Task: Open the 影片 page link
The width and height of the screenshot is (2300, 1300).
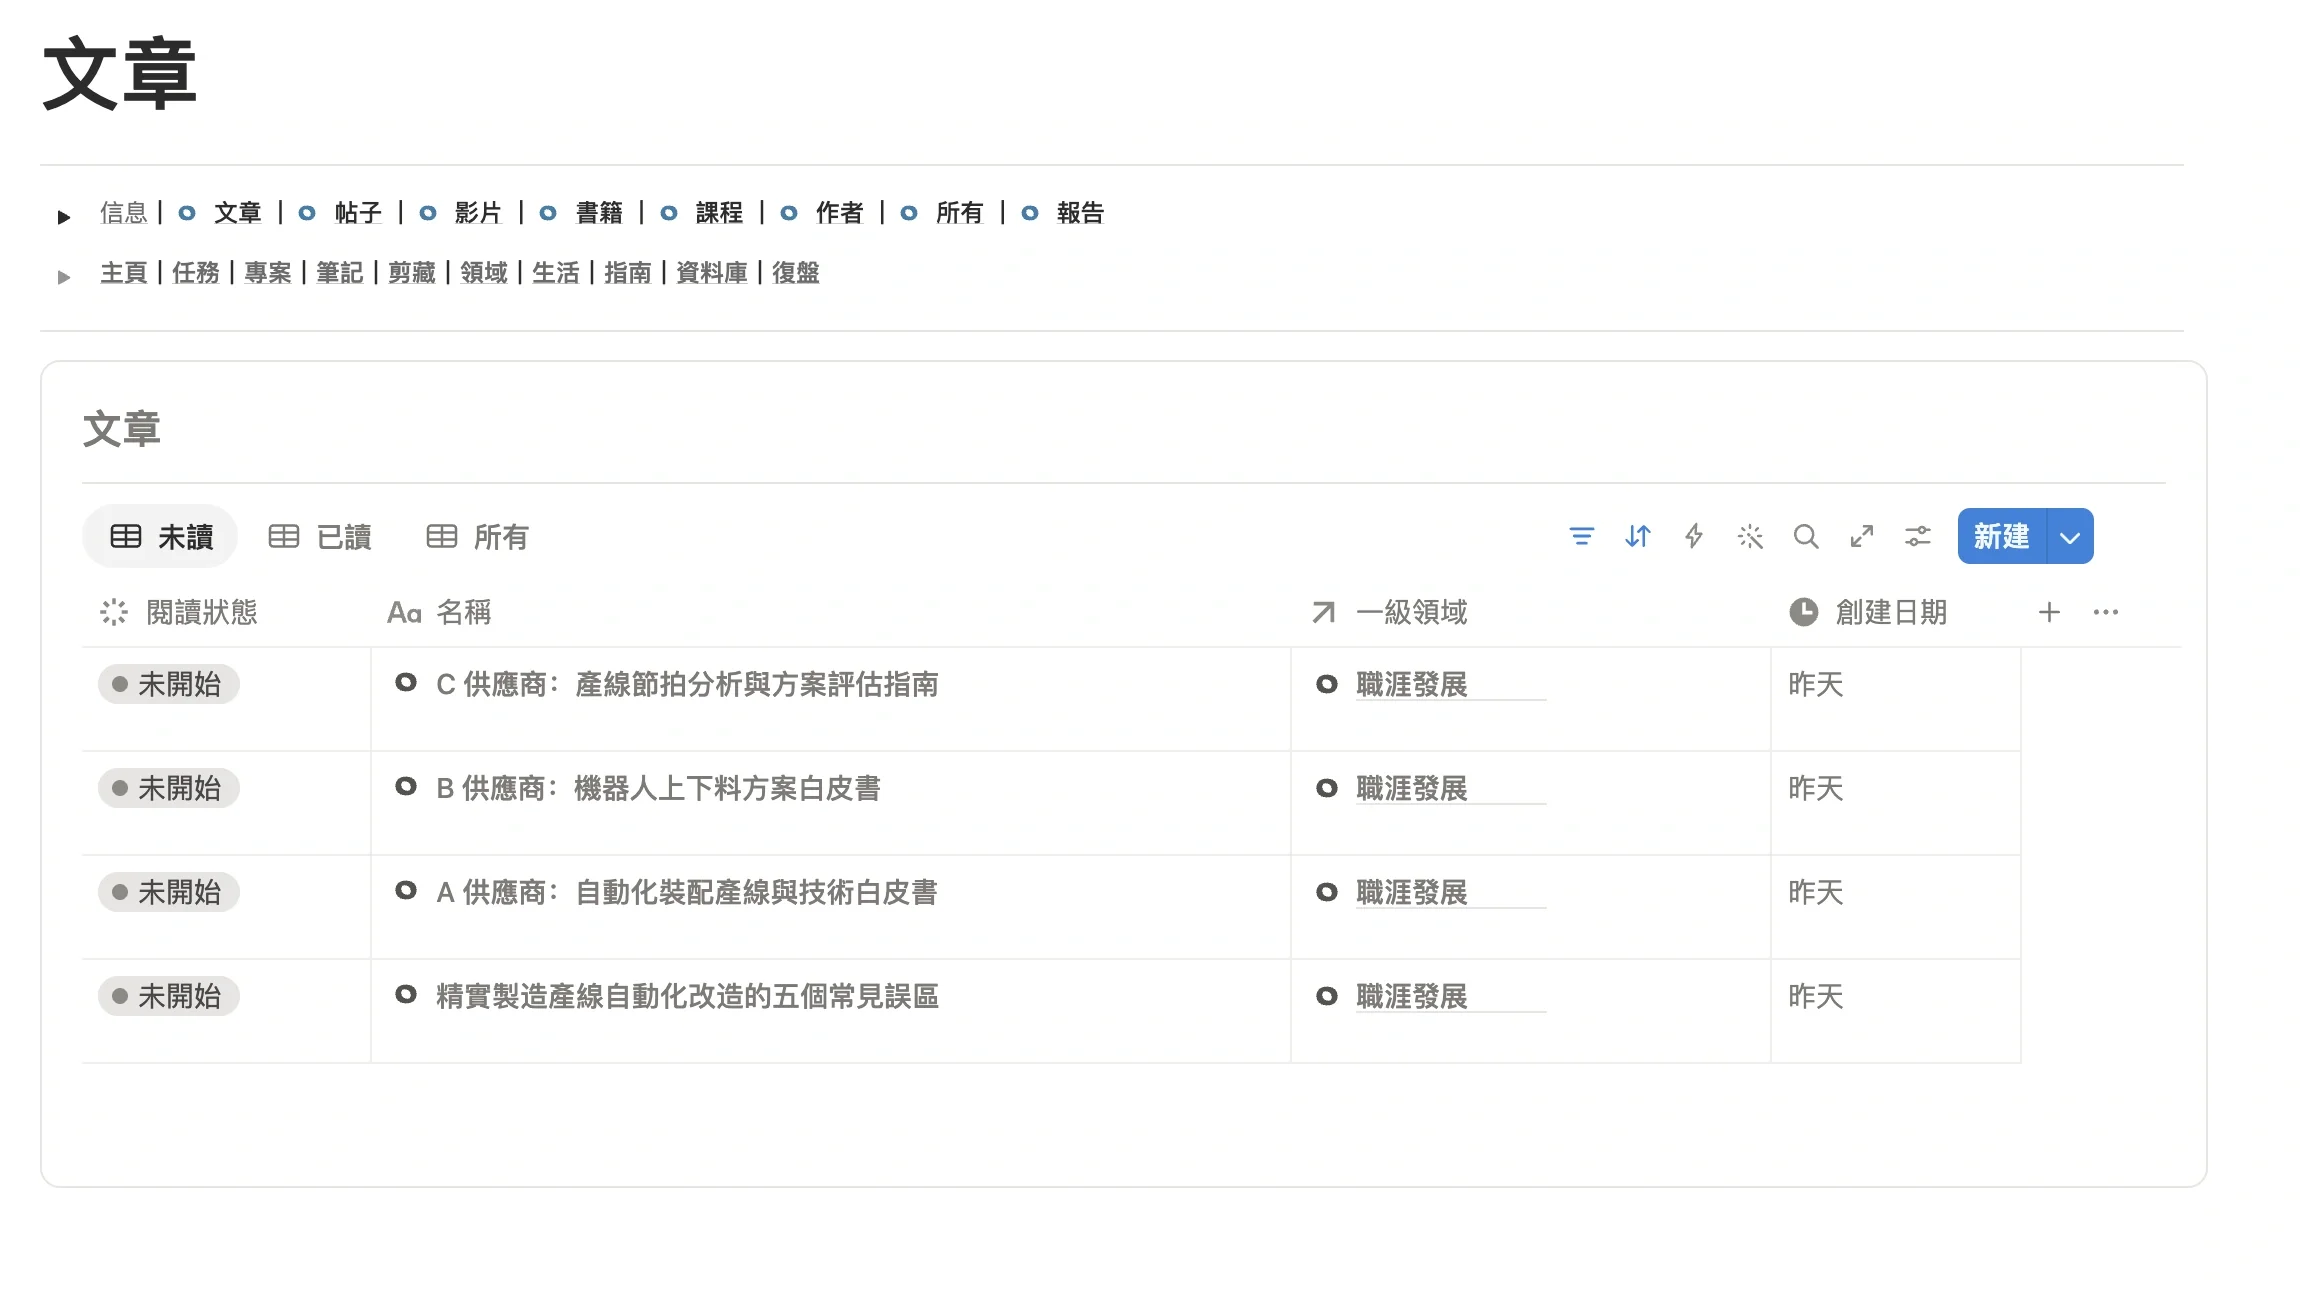Action: coord(478,213)
